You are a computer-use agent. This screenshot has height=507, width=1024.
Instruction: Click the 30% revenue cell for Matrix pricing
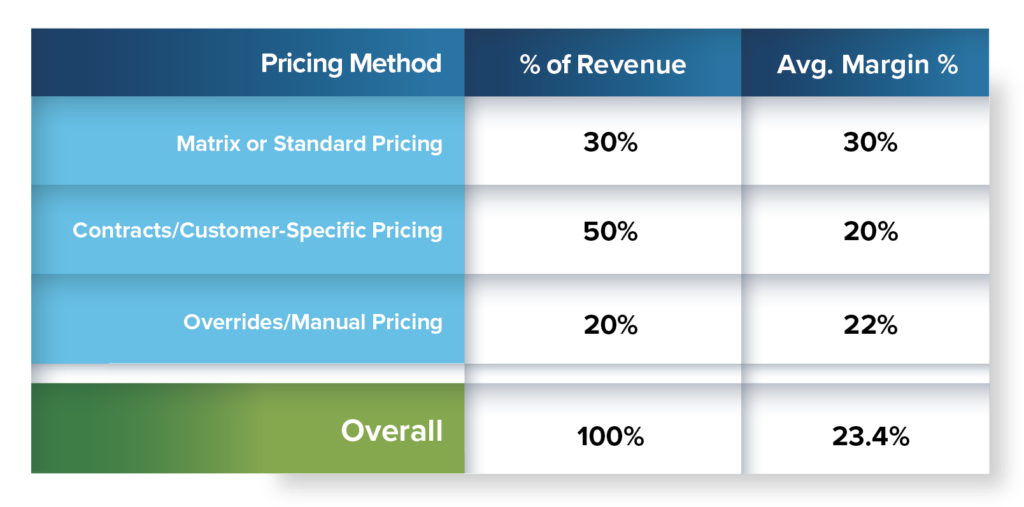coord(603,141)
